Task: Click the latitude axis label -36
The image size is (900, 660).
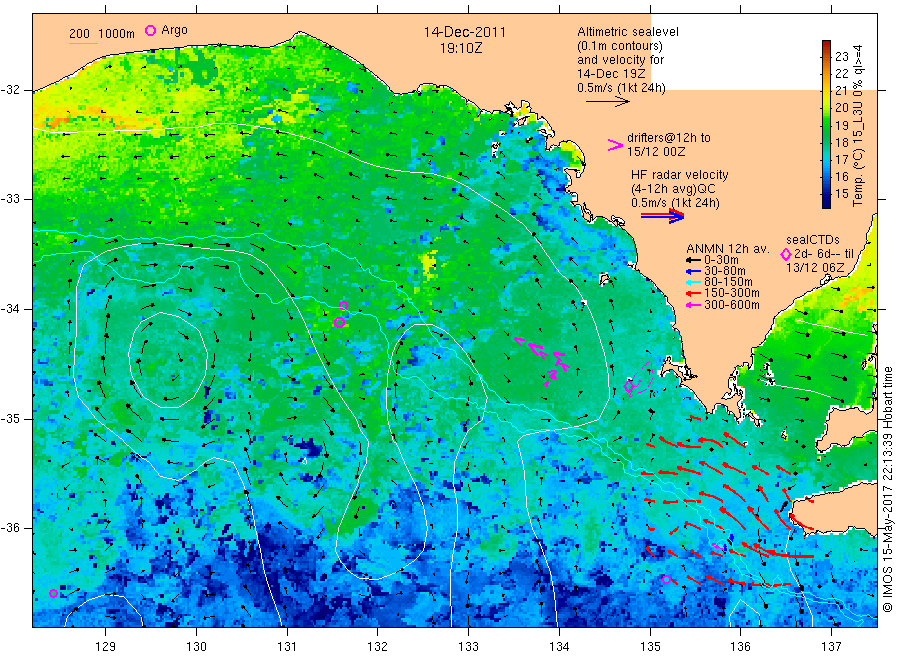Action: (10, 528)
